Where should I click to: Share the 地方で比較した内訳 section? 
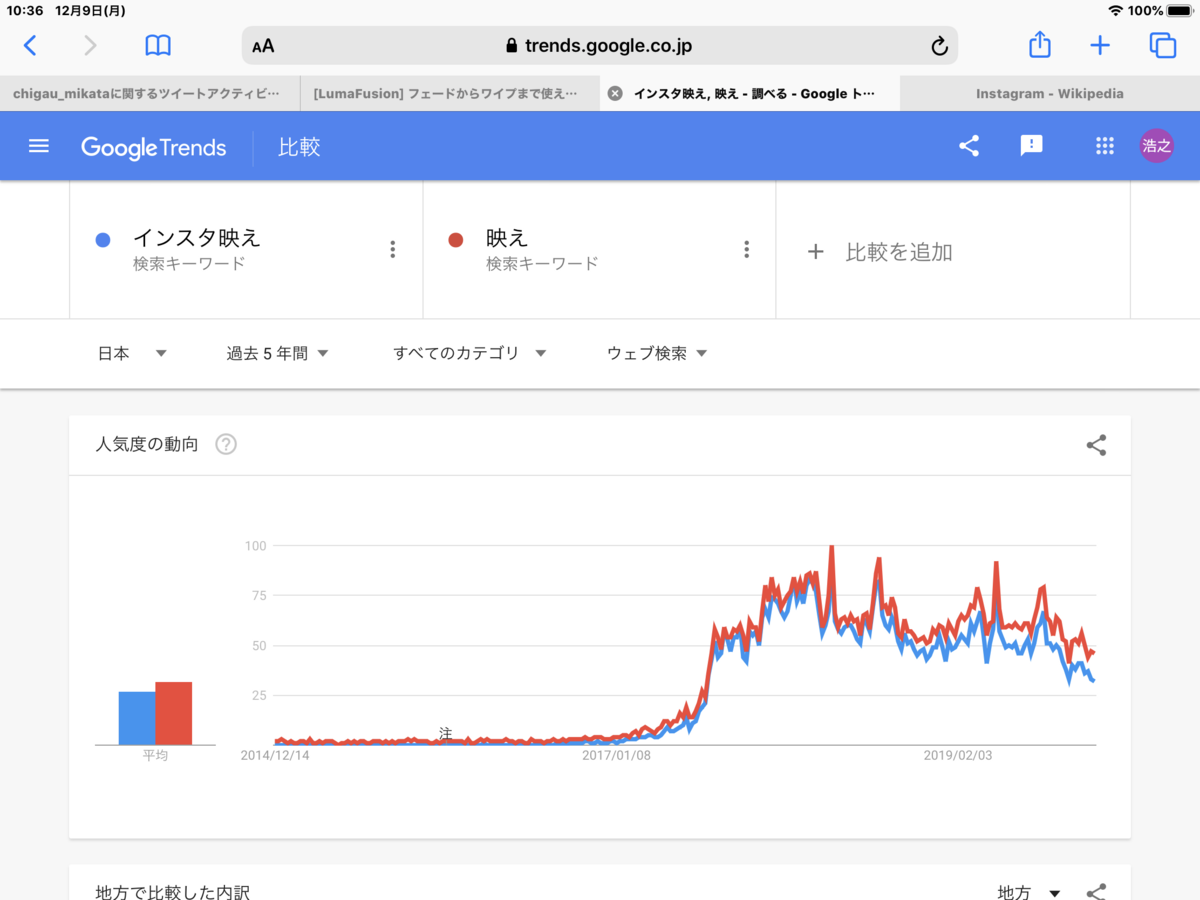tap(1096, 892)
